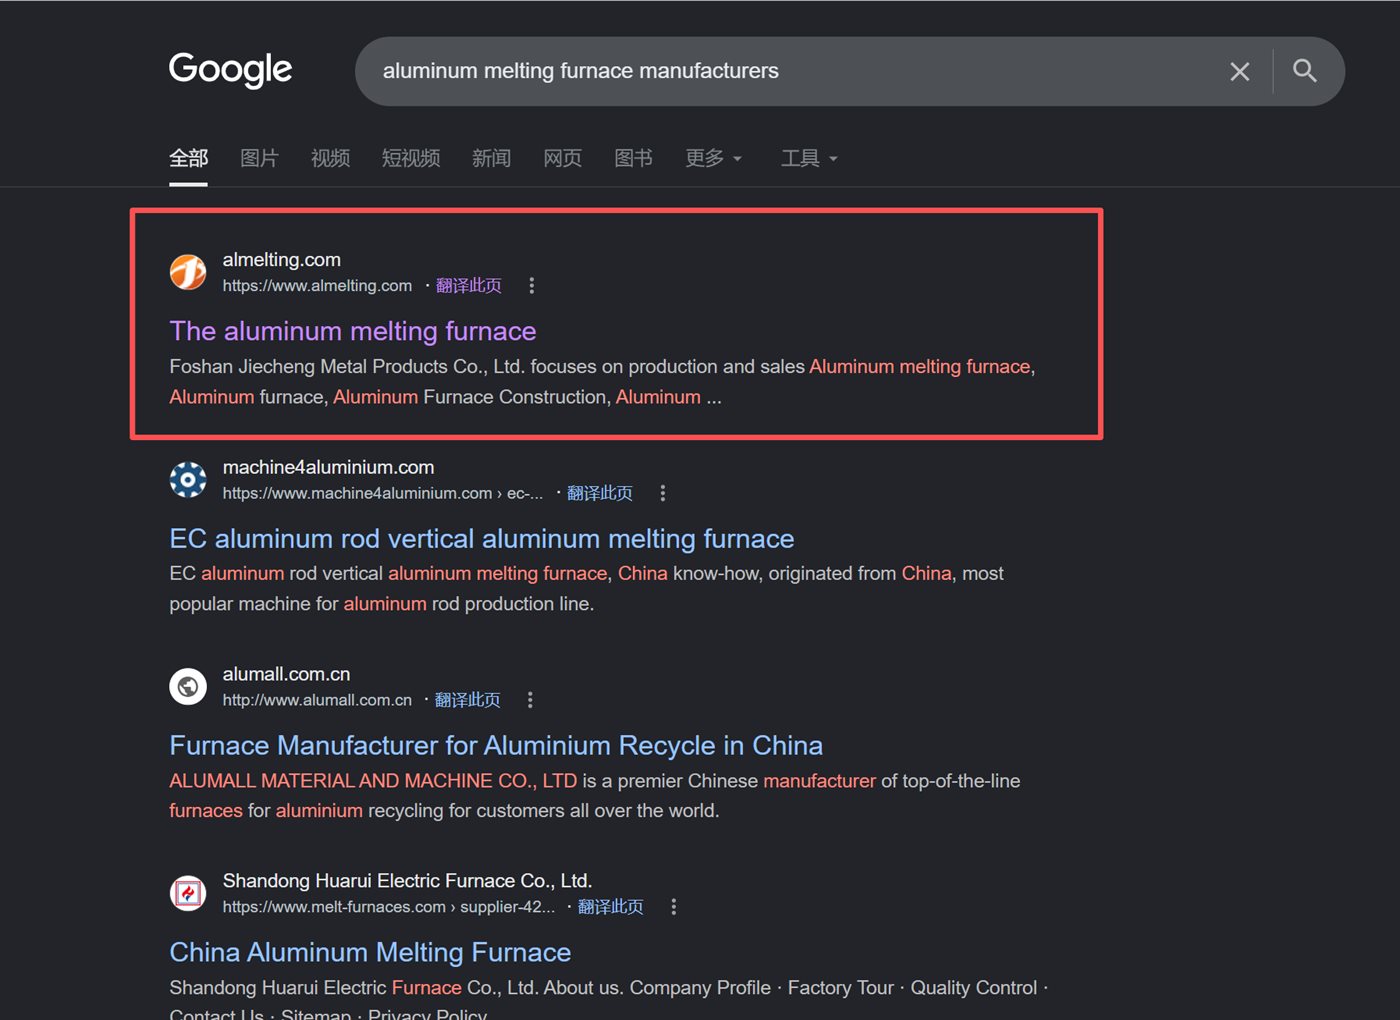The height and width of the screenshot is (1020, 1400).
Task: Click the machine4aluminium.com site name
Action: (x=328, y=467)
